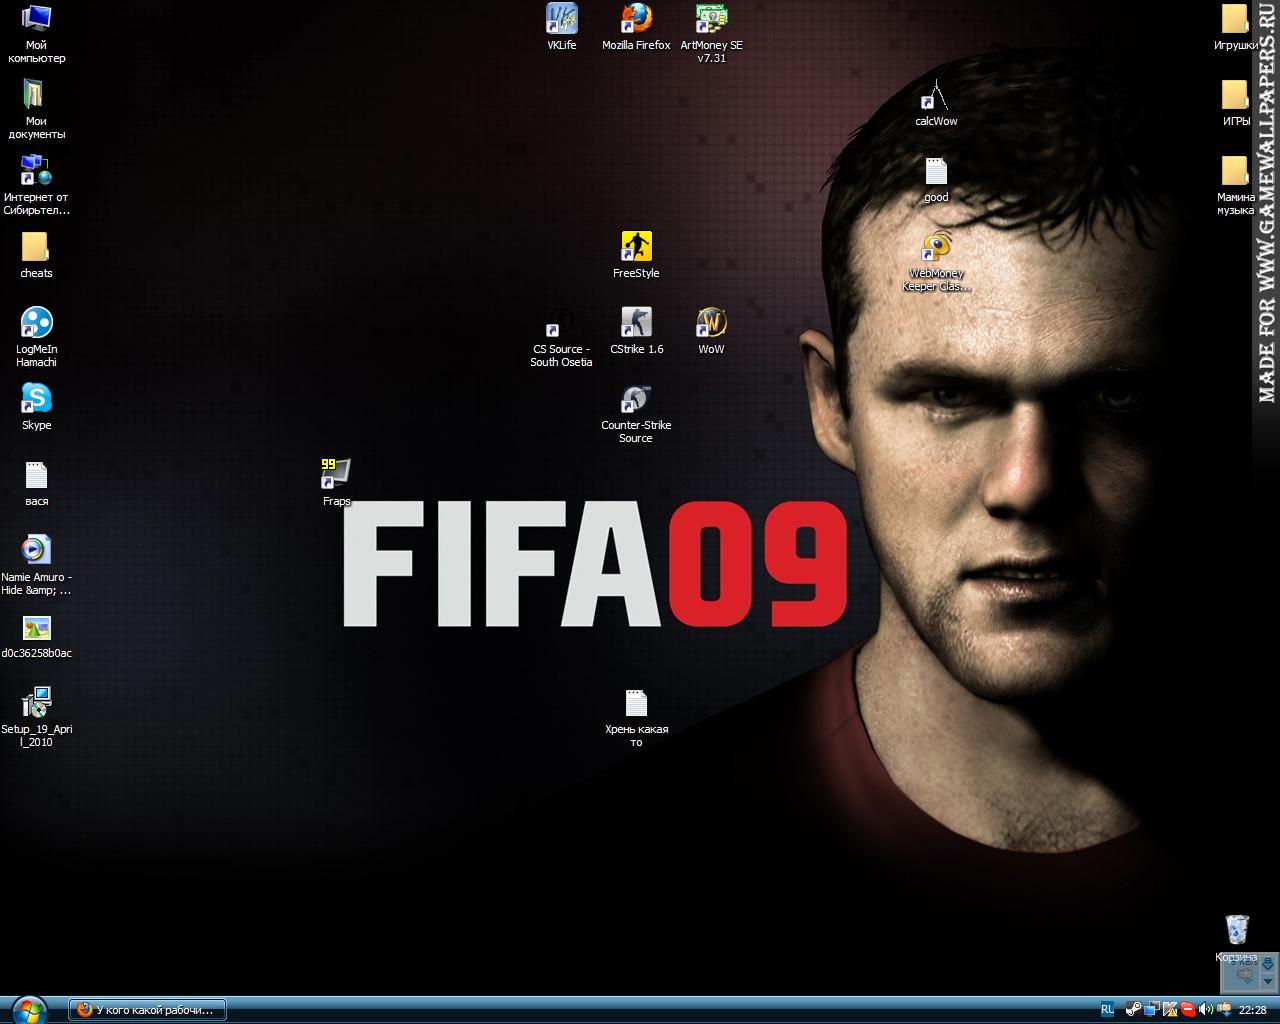The image size is (1280, 1024).
Task: Open ArtMoney SE v7.31
Action: (x=709, y=20)
